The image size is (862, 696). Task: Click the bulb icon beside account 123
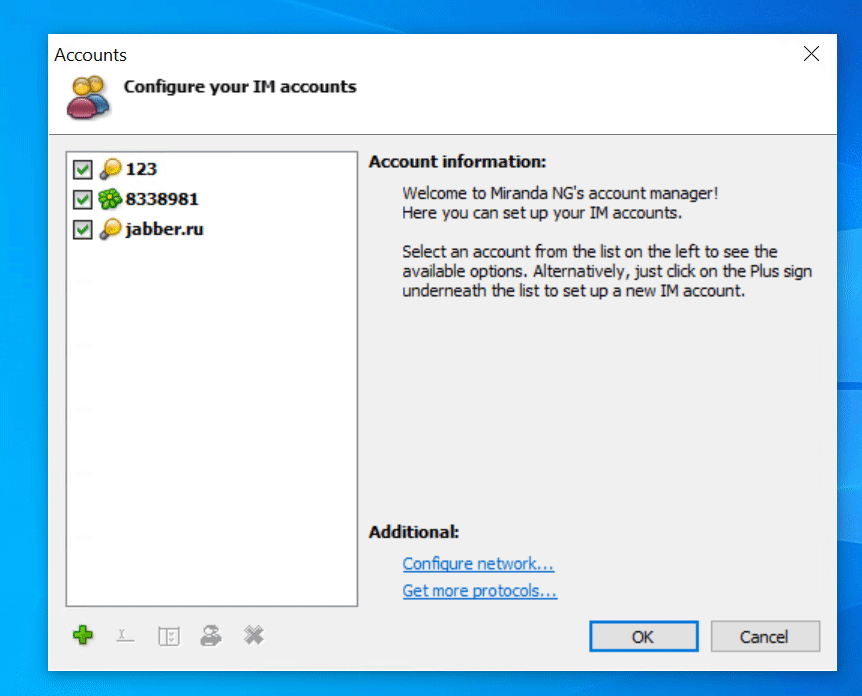pyautogui.click(x=110, y=169)
